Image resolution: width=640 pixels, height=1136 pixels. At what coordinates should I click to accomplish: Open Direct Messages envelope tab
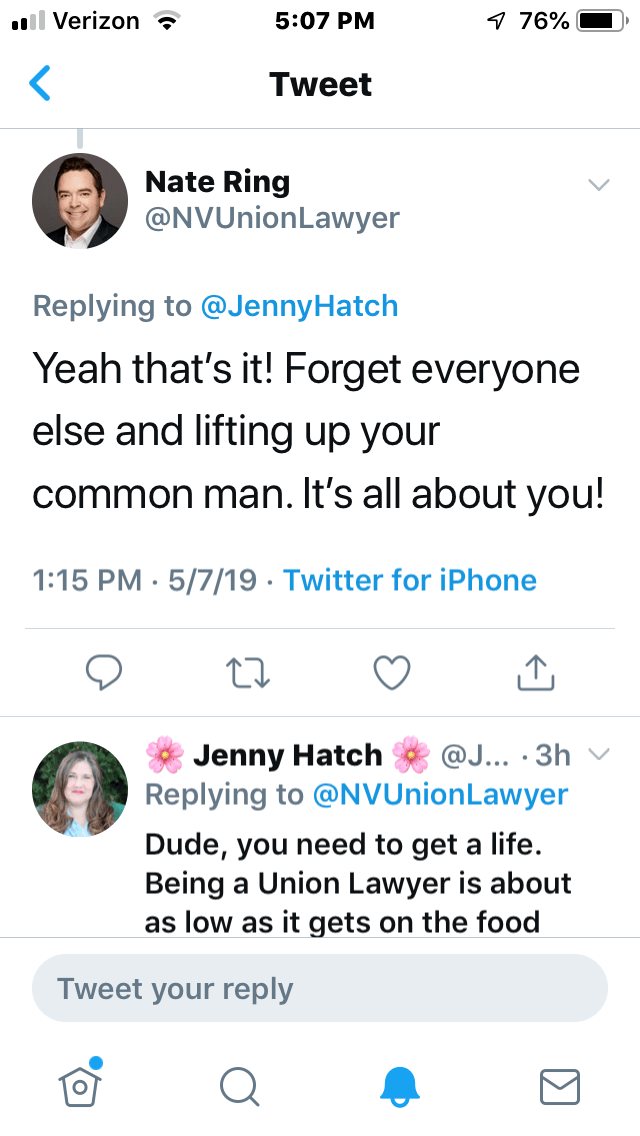559,1085
